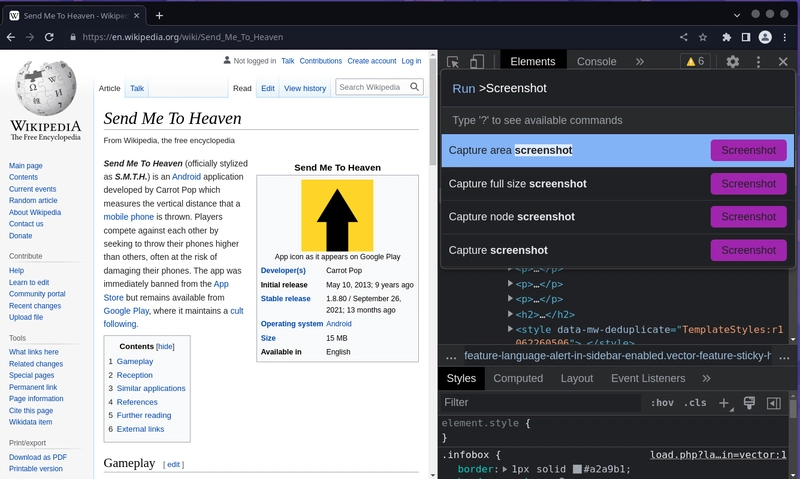
Task: Expand the p node just above h2
Action: [510, 299]
